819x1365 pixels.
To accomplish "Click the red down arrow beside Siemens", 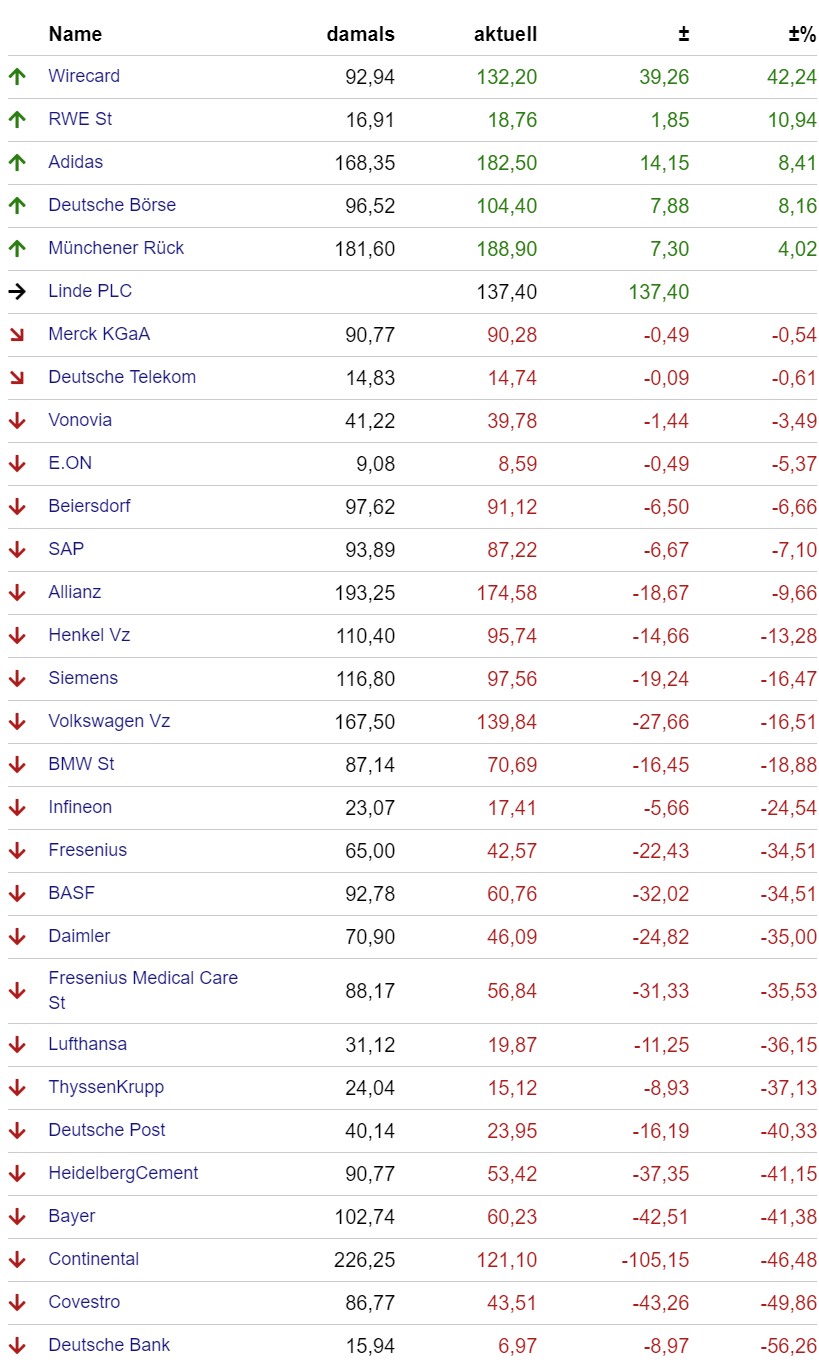I will tap(16, 679).
